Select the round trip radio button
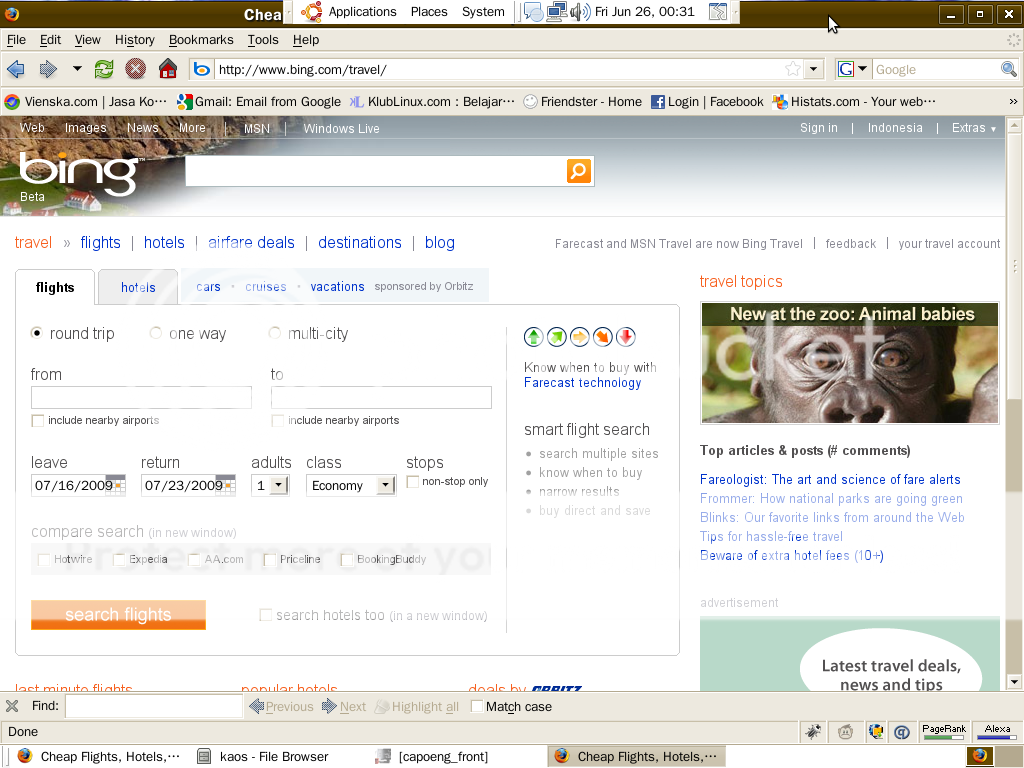 (x=37, y=333)
